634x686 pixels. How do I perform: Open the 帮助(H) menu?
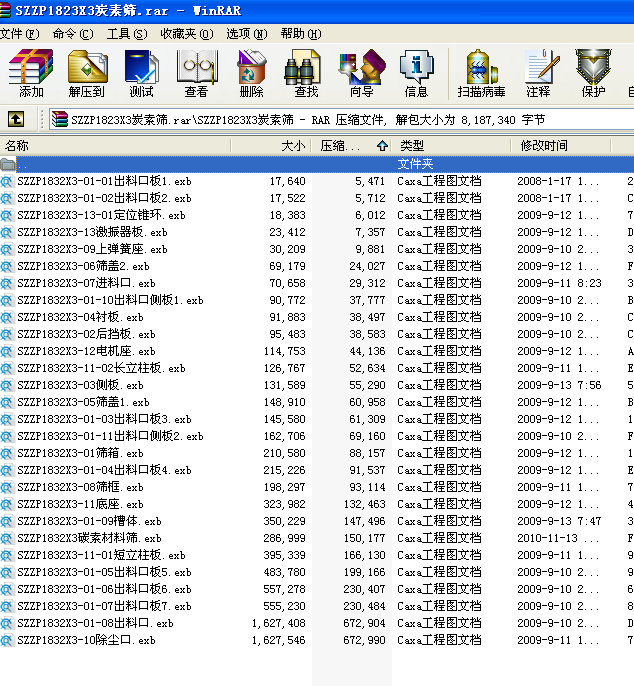301,34
